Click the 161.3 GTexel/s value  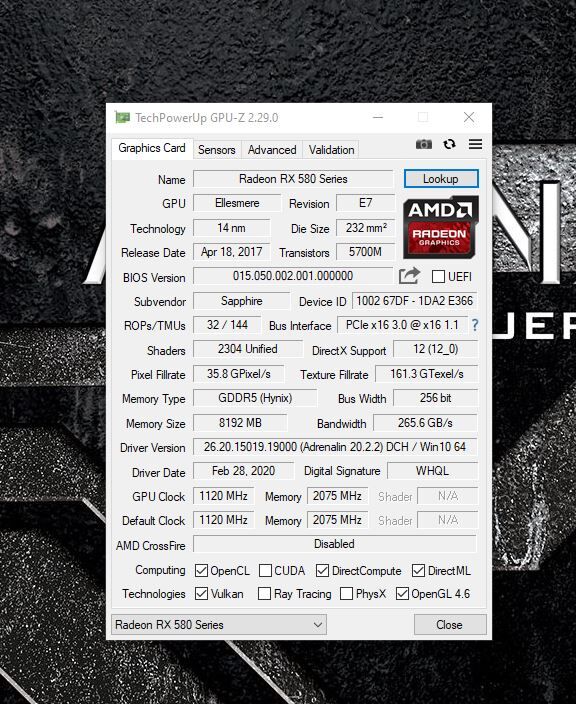point(427,374)
